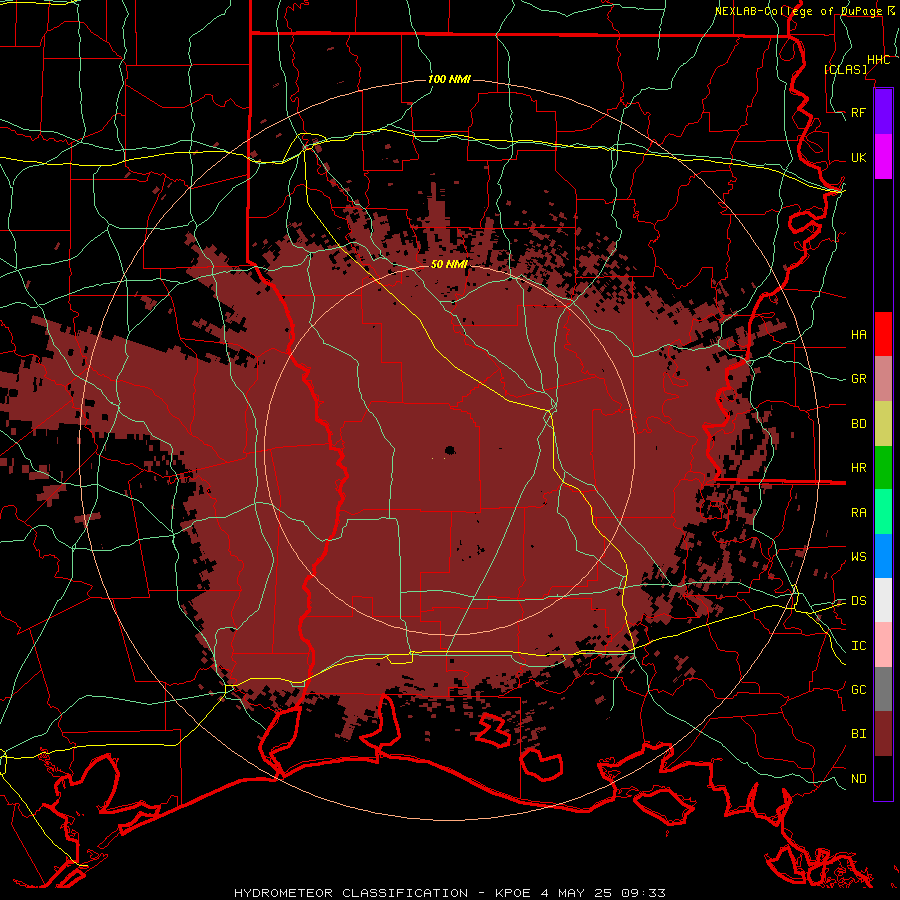Click the DS white legend color swatch
This screenshot has height=900, width=900.
pyautogui.click(x=883, y=600)
